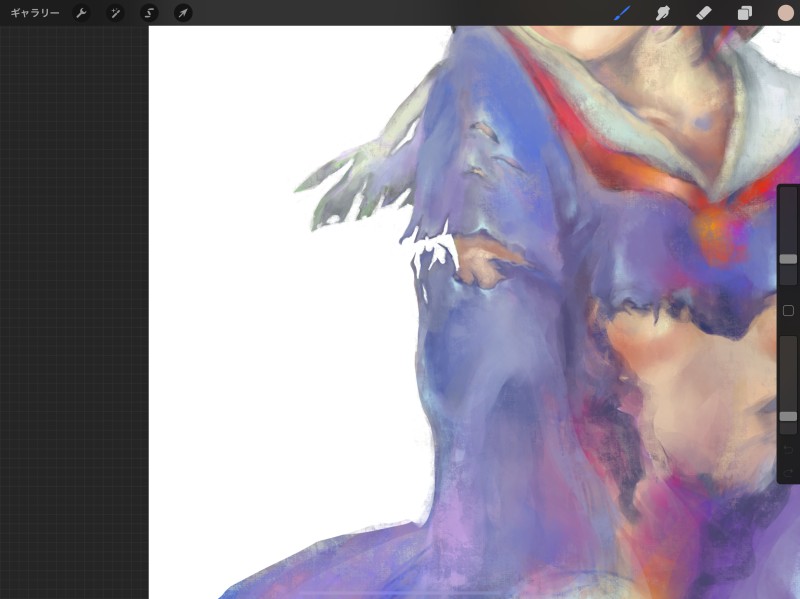Select the Eraser tool
This screenshot has height=599, width=800.
[x=704, y=13]
